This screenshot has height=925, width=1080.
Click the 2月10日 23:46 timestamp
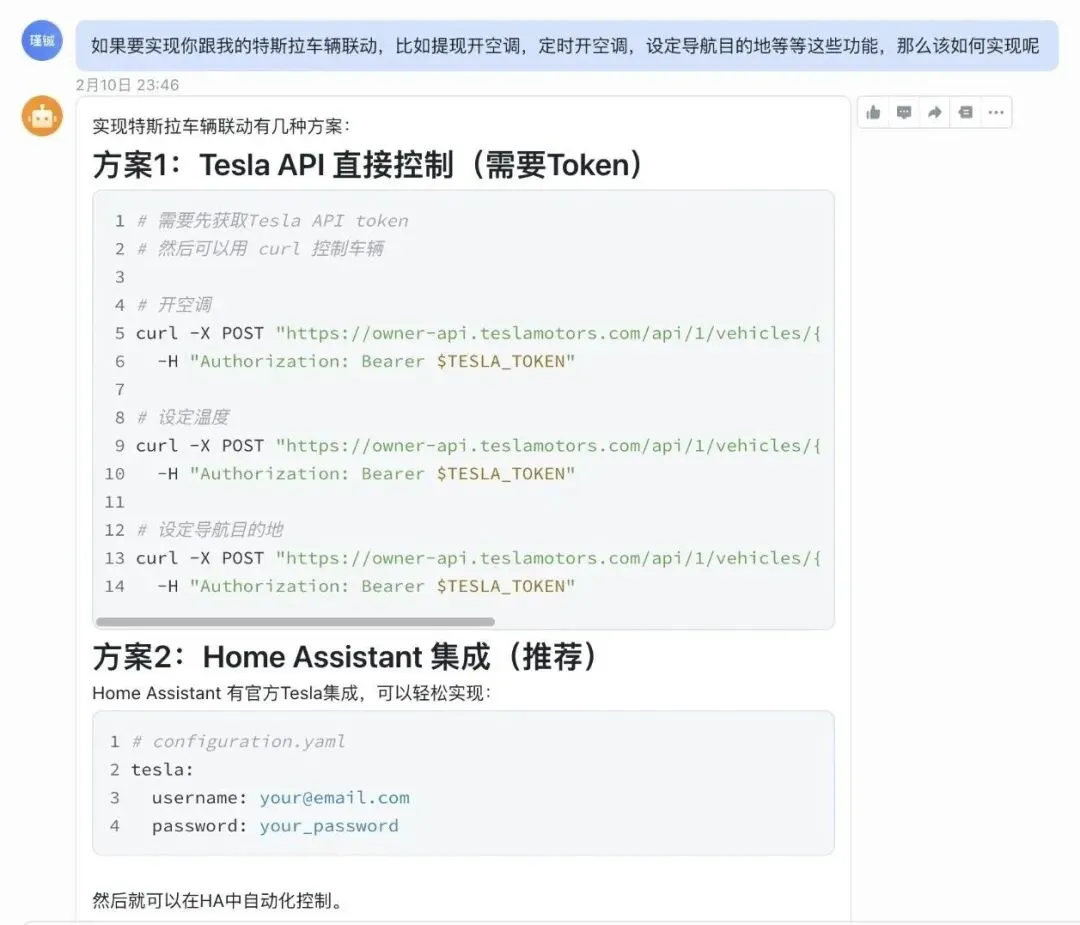(x=127, y=85)
